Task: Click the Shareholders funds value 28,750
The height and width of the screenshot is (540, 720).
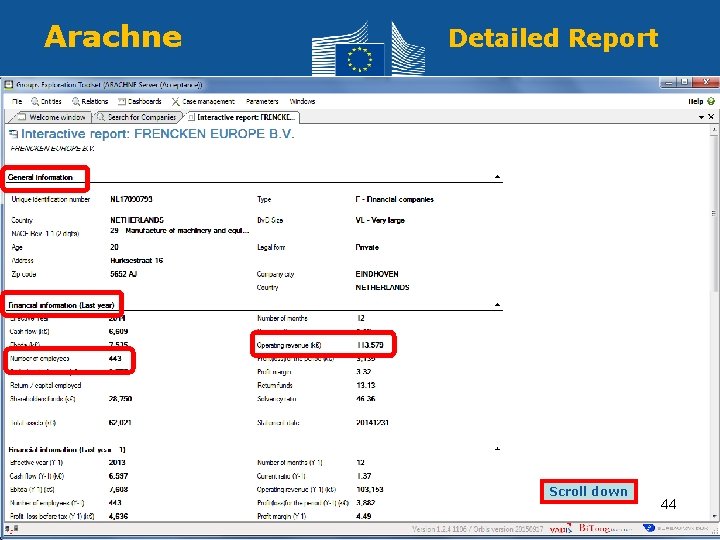Action: click(120, 399)
